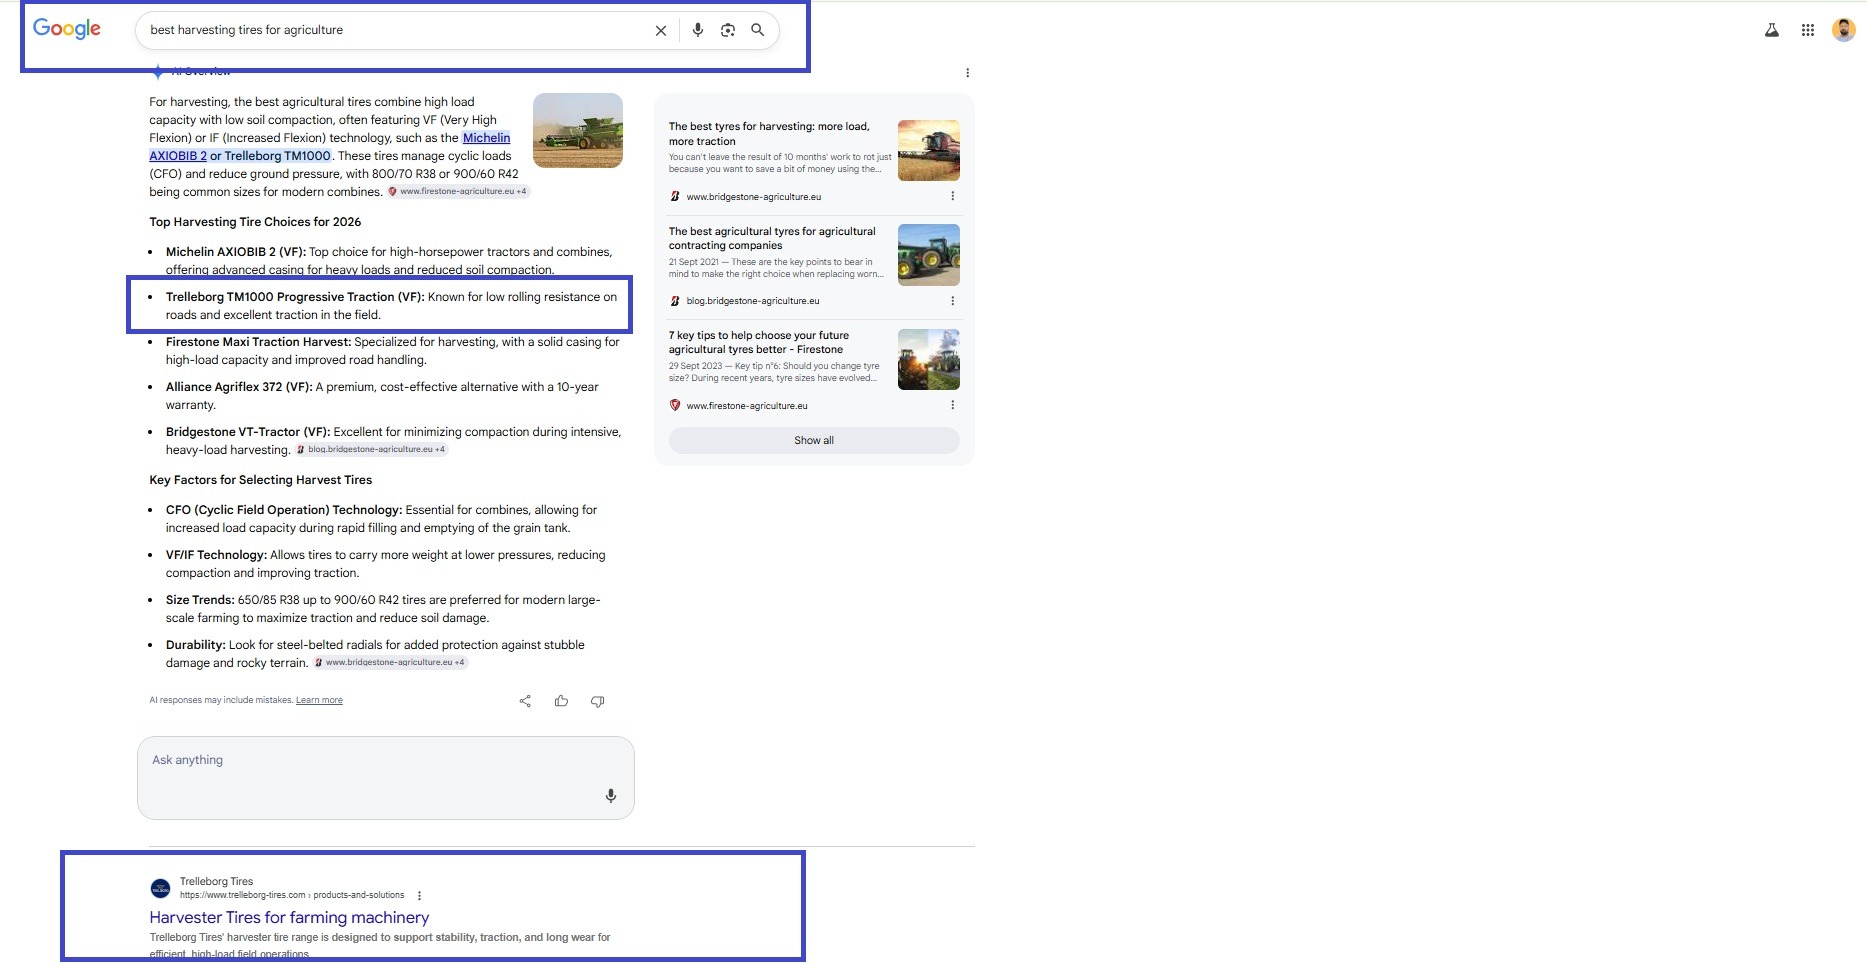Click Firestone shield favicon in third card
This screenshot has width=1867, height=964.
coord(675,405)
